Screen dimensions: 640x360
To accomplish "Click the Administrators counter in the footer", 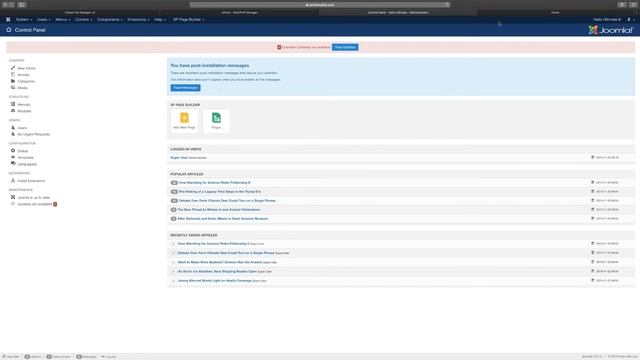I will (x=59, y=357).
